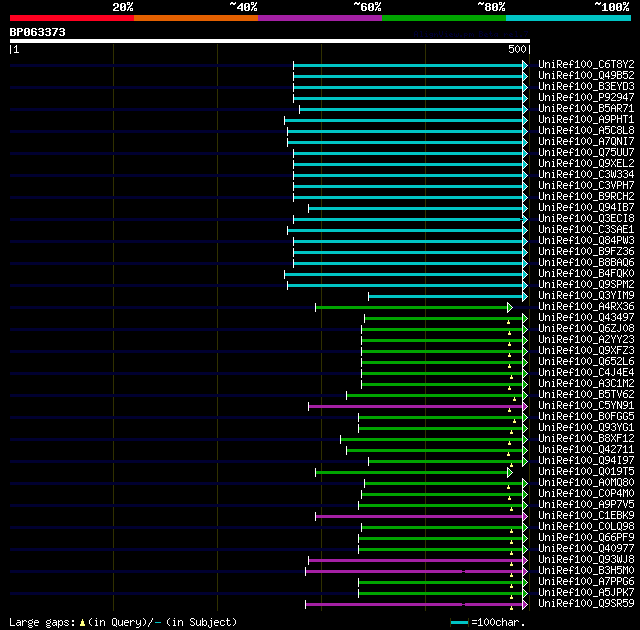Select the UniRef100_A7QNI7 label
The width and height of the screenshot is (640, 630).
586,142
